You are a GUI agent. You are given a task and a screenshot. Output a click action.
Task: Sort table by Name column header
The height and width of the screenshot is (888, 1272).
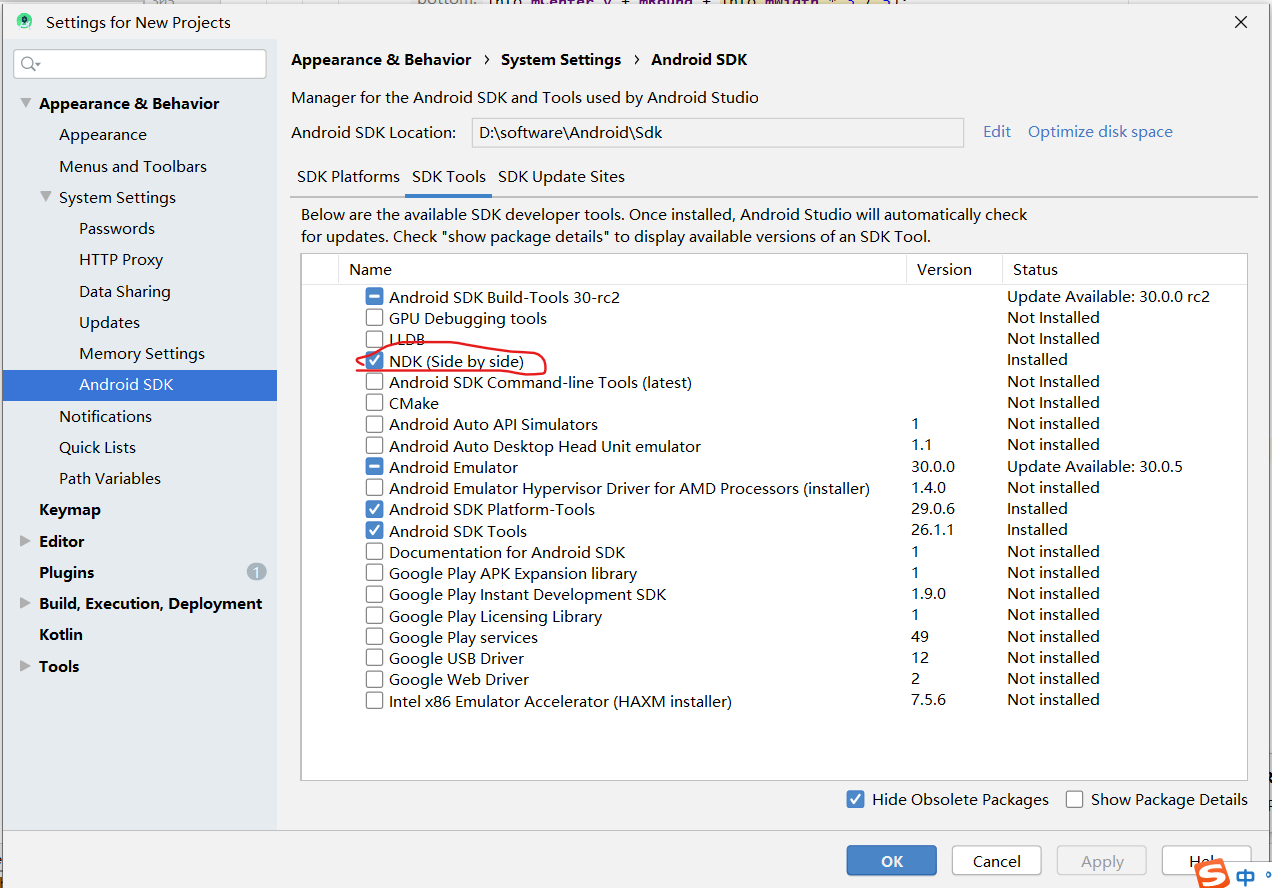tap(623, 269)
